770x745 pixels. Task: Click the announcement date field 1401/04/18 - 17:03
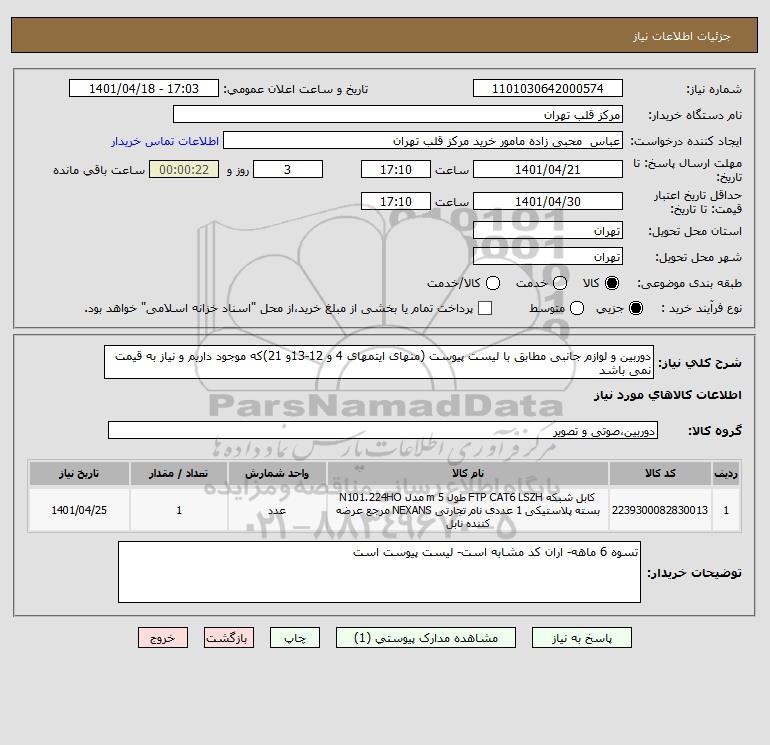click(144, 88)
